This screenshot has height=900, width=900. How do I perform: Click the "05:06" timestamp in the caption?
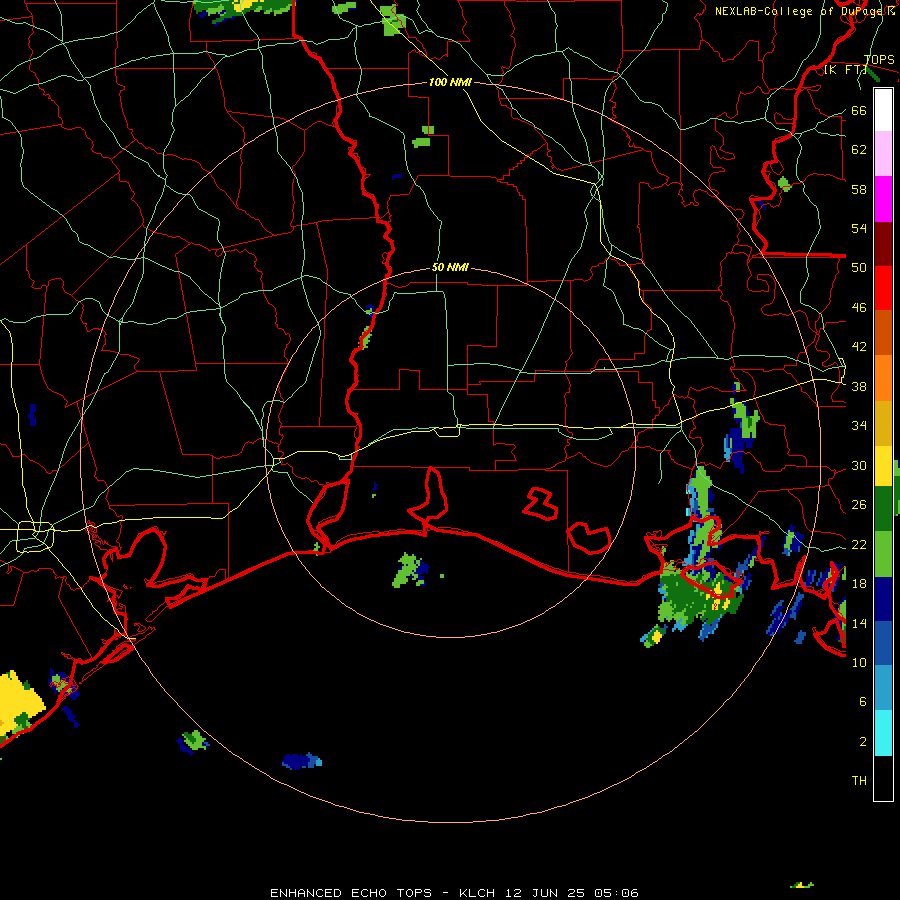(616, 893)
